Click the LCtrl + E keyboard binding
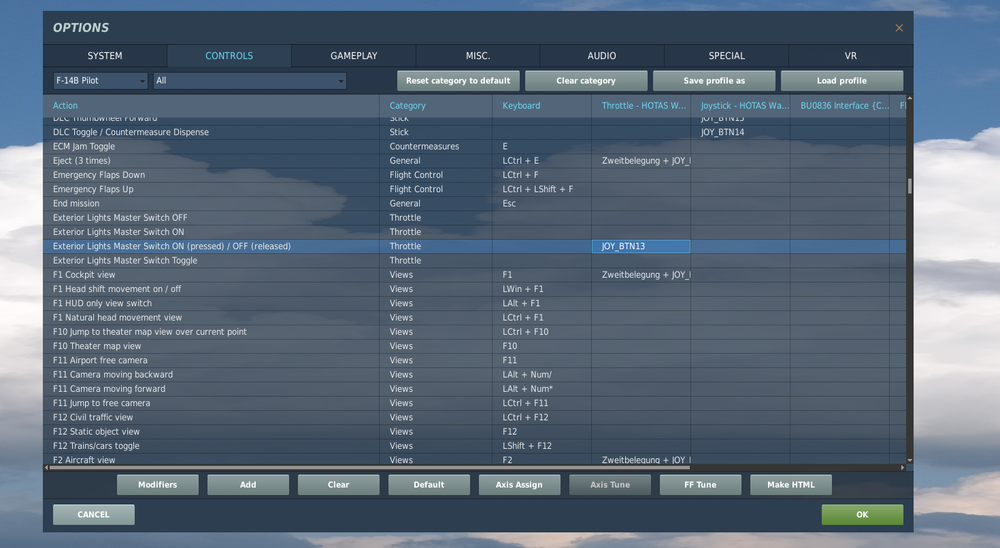Screen dimensions: 1000x548 coord(542,161)
